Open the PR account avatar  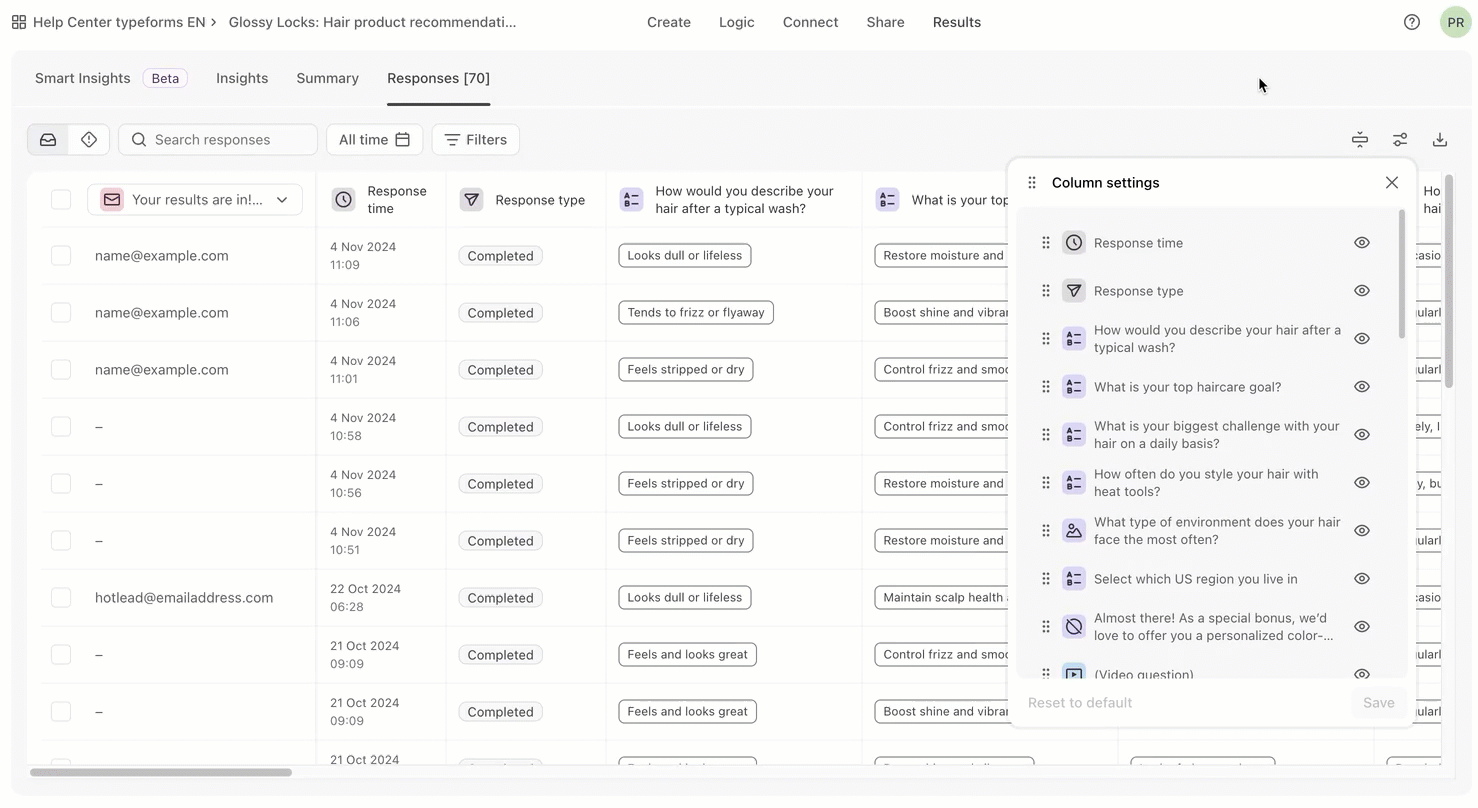coord(1455,22)
